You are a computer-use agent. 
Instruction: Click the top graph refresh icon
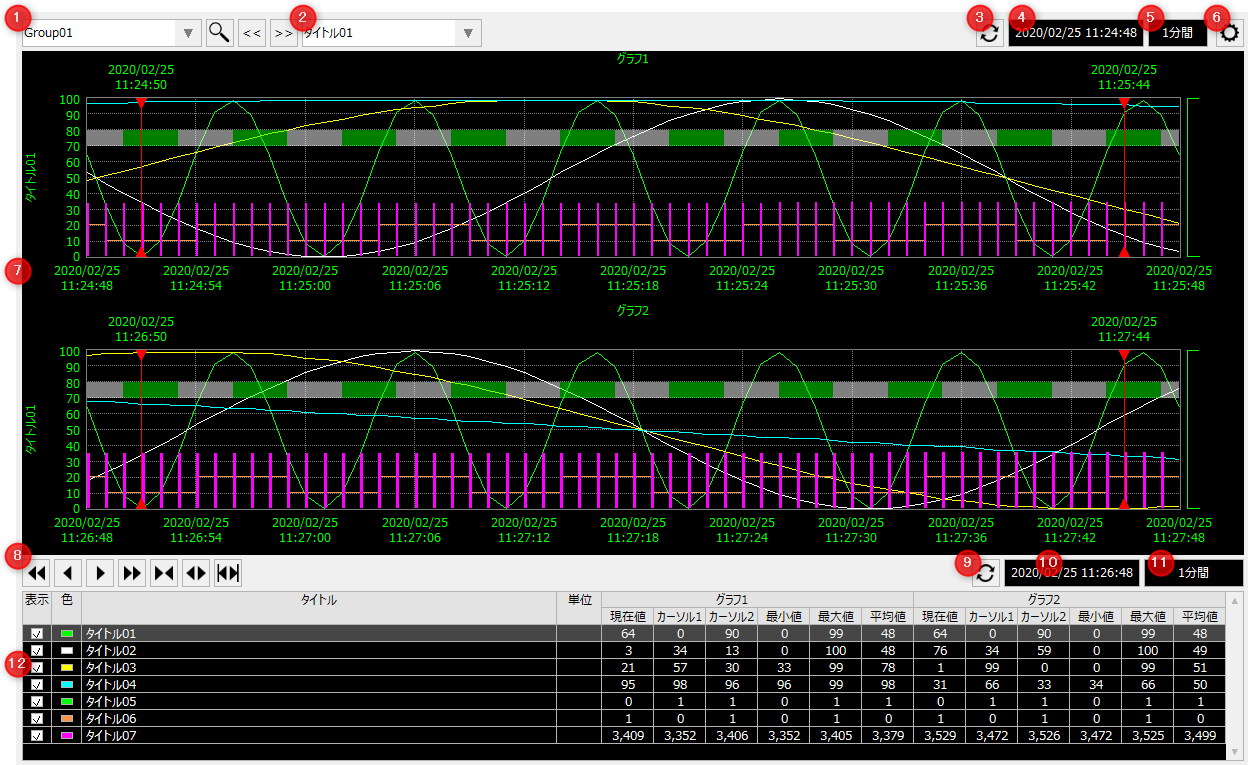pyautogui.click(x=989, y=33)
